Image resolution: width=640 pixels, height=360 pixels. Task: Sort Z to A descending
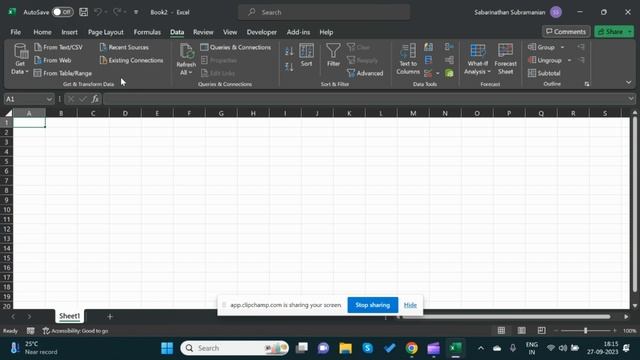coord(289,67)
